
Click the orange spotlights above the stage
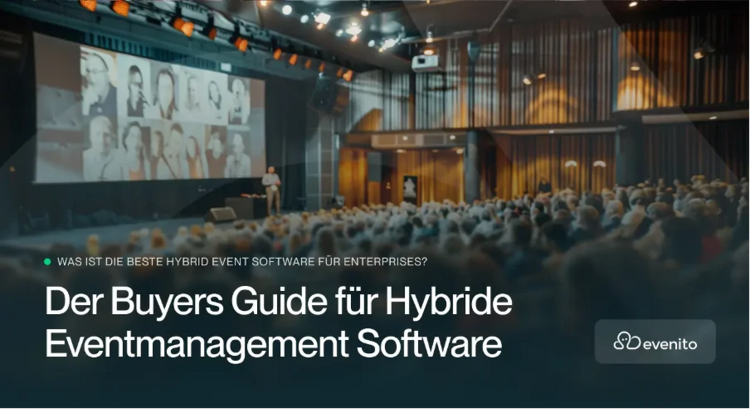(x=215, y=36)
